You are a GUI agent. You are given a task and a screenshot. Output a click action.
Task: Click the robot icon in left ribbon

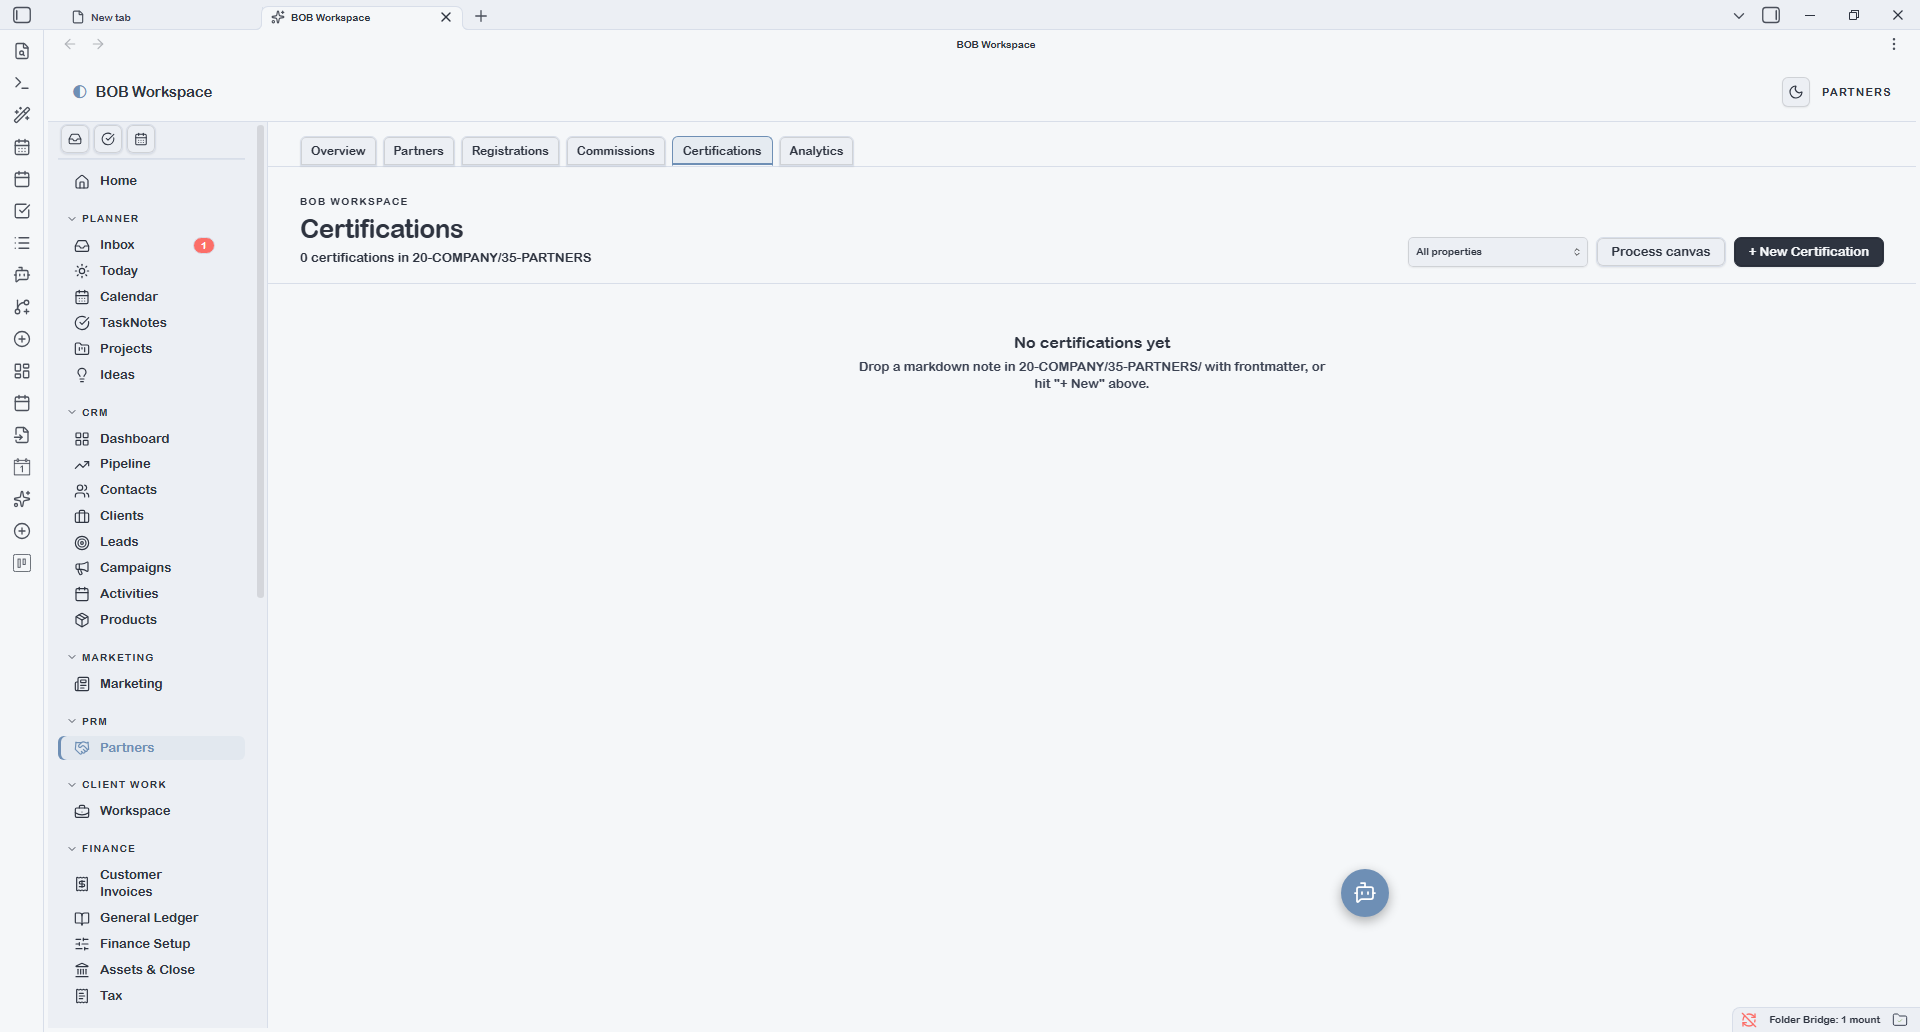(x=22, y=275)
